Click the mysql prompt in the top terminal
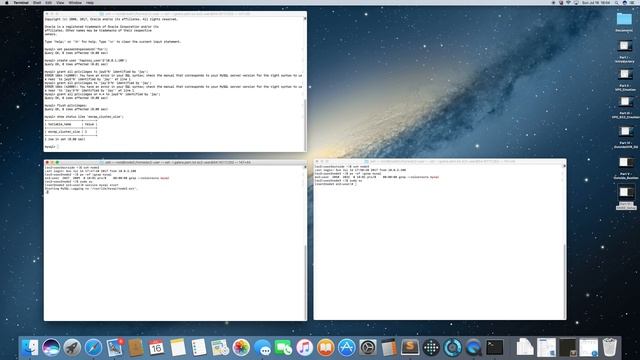Image resolution: width=640 pixels, height=360 pixels. (51, 147)
